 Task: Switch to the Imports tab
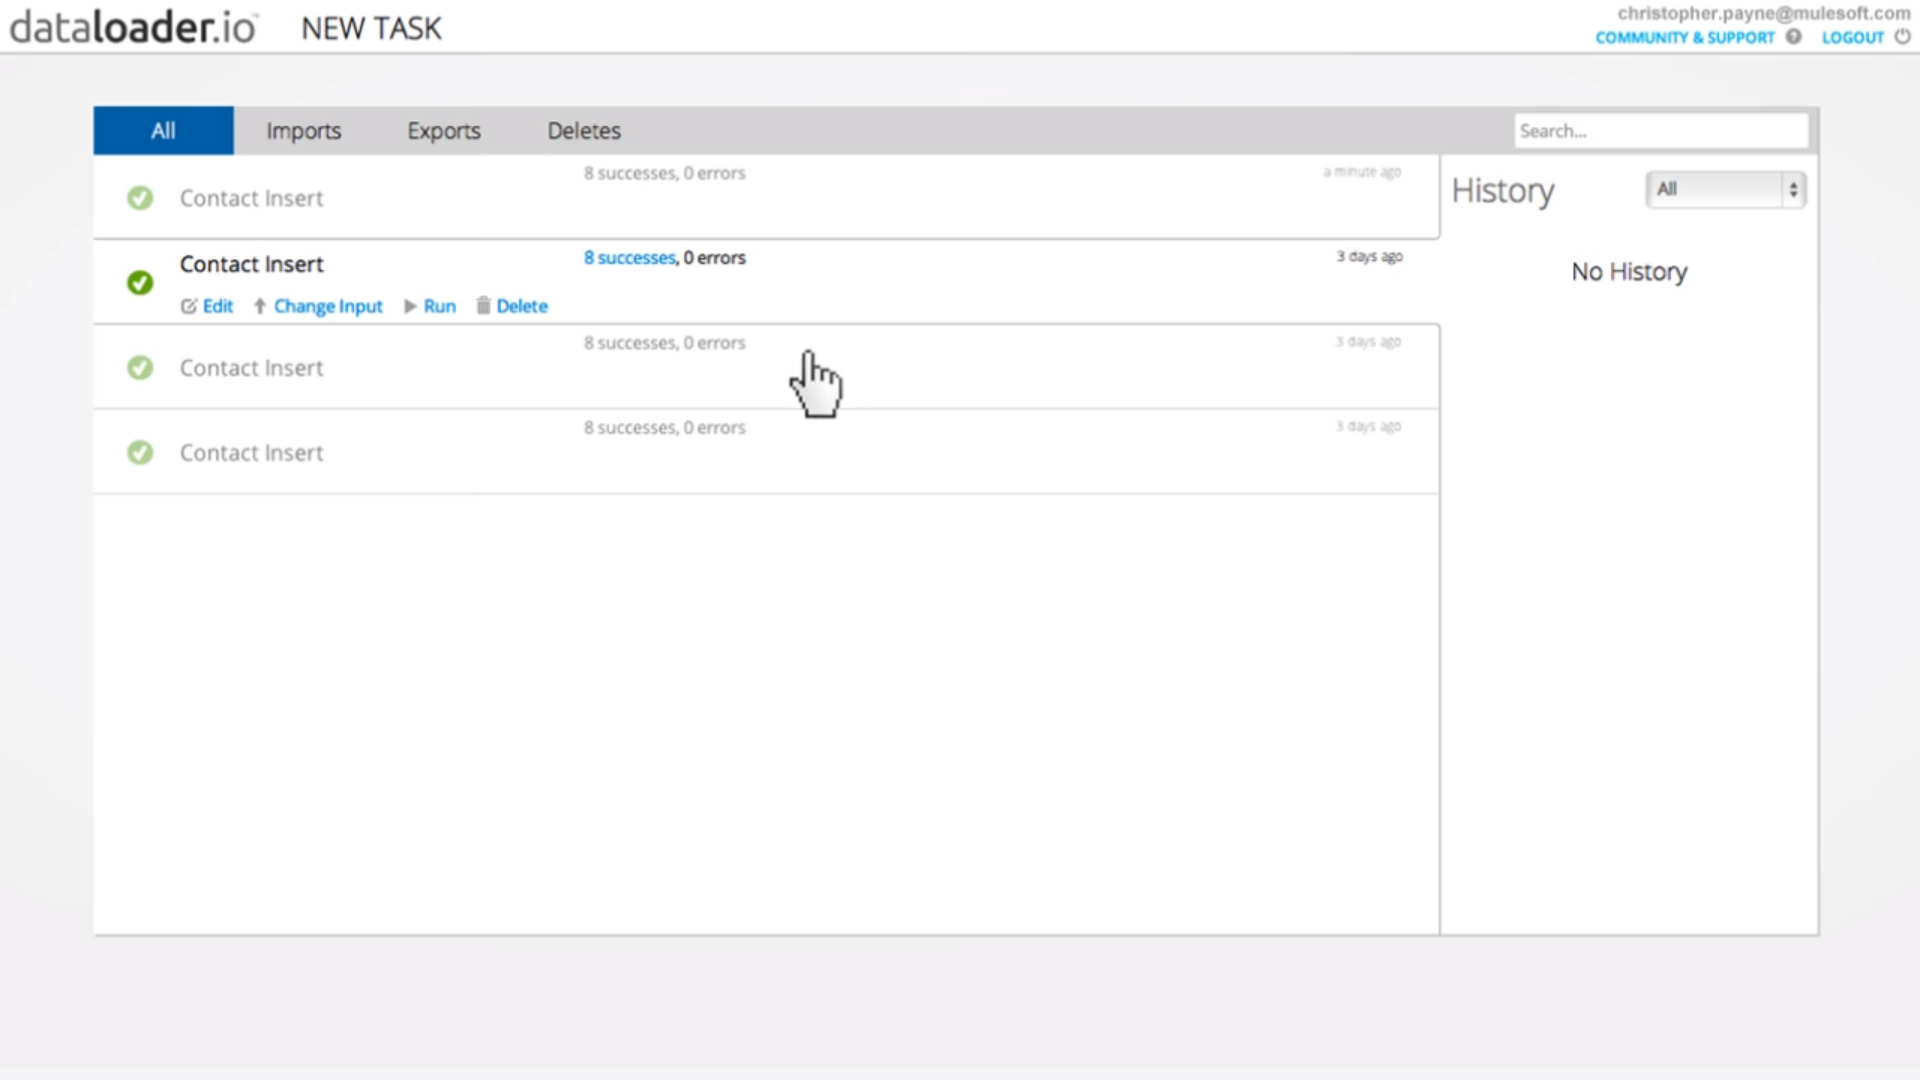[303, 131]
